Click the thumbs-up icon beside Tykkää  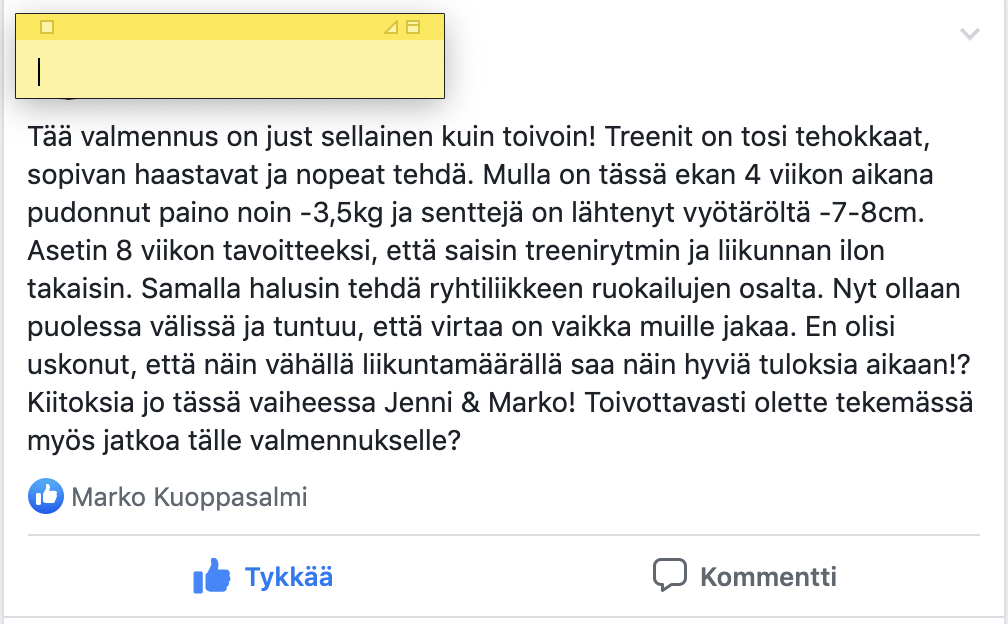click(212, 576)
